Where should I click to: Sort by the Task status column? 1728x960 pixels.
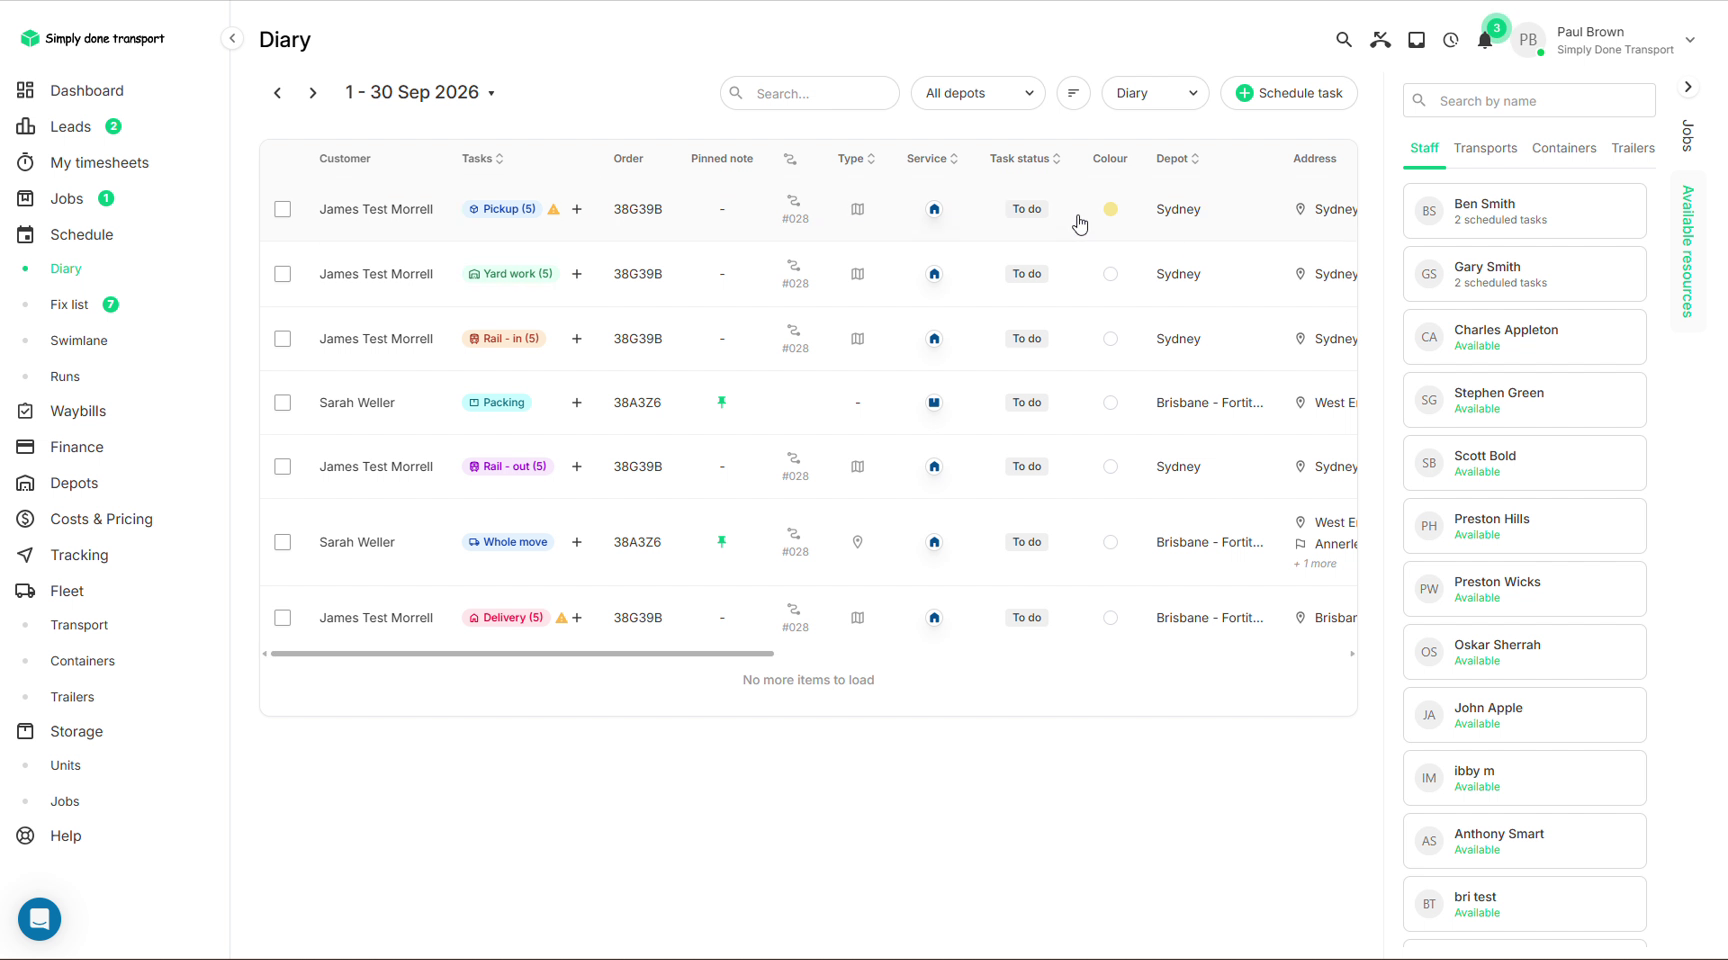coord(1025,159)
